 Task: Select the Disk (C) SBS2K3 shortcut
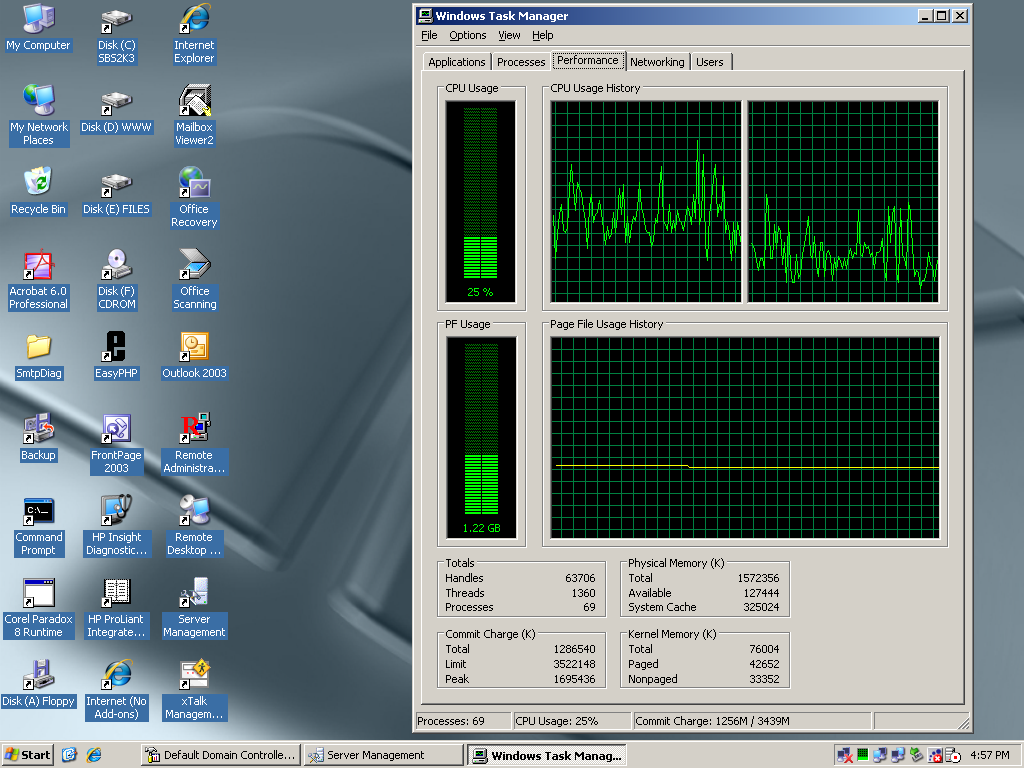[x=116, y=35]
